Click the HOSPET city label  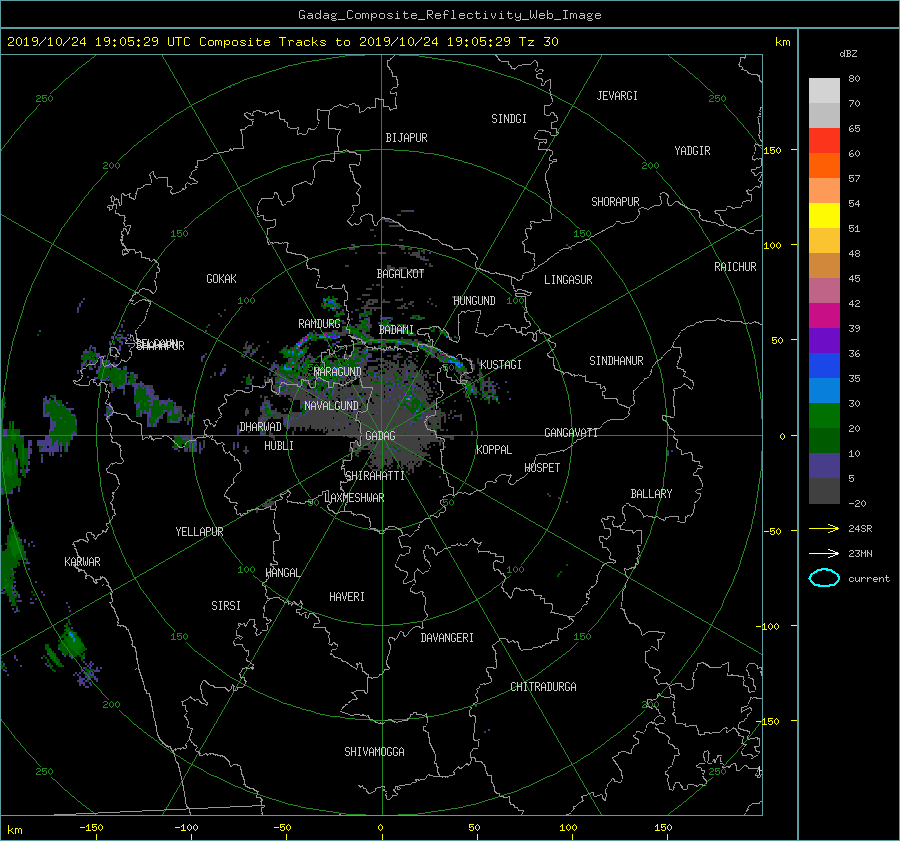click(542, 468)
